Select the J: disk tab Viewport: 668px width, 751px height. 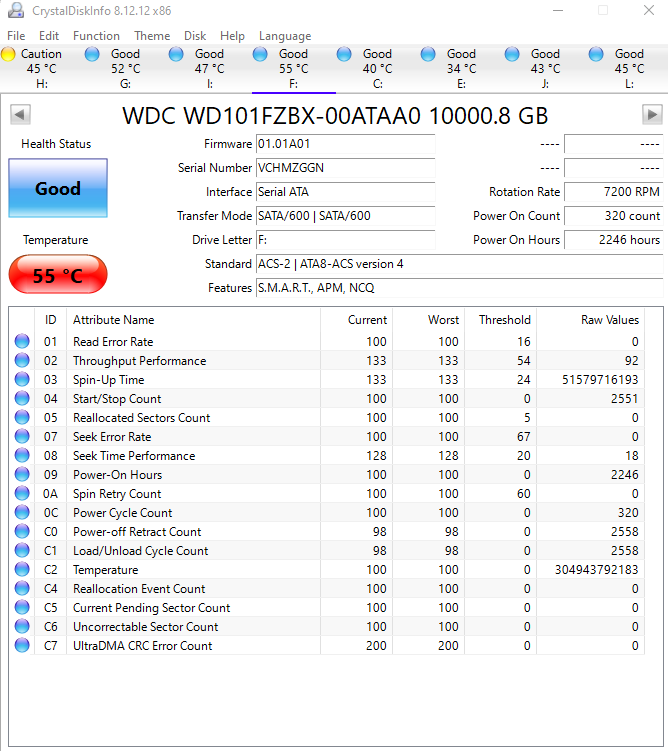tap(545, 68)
